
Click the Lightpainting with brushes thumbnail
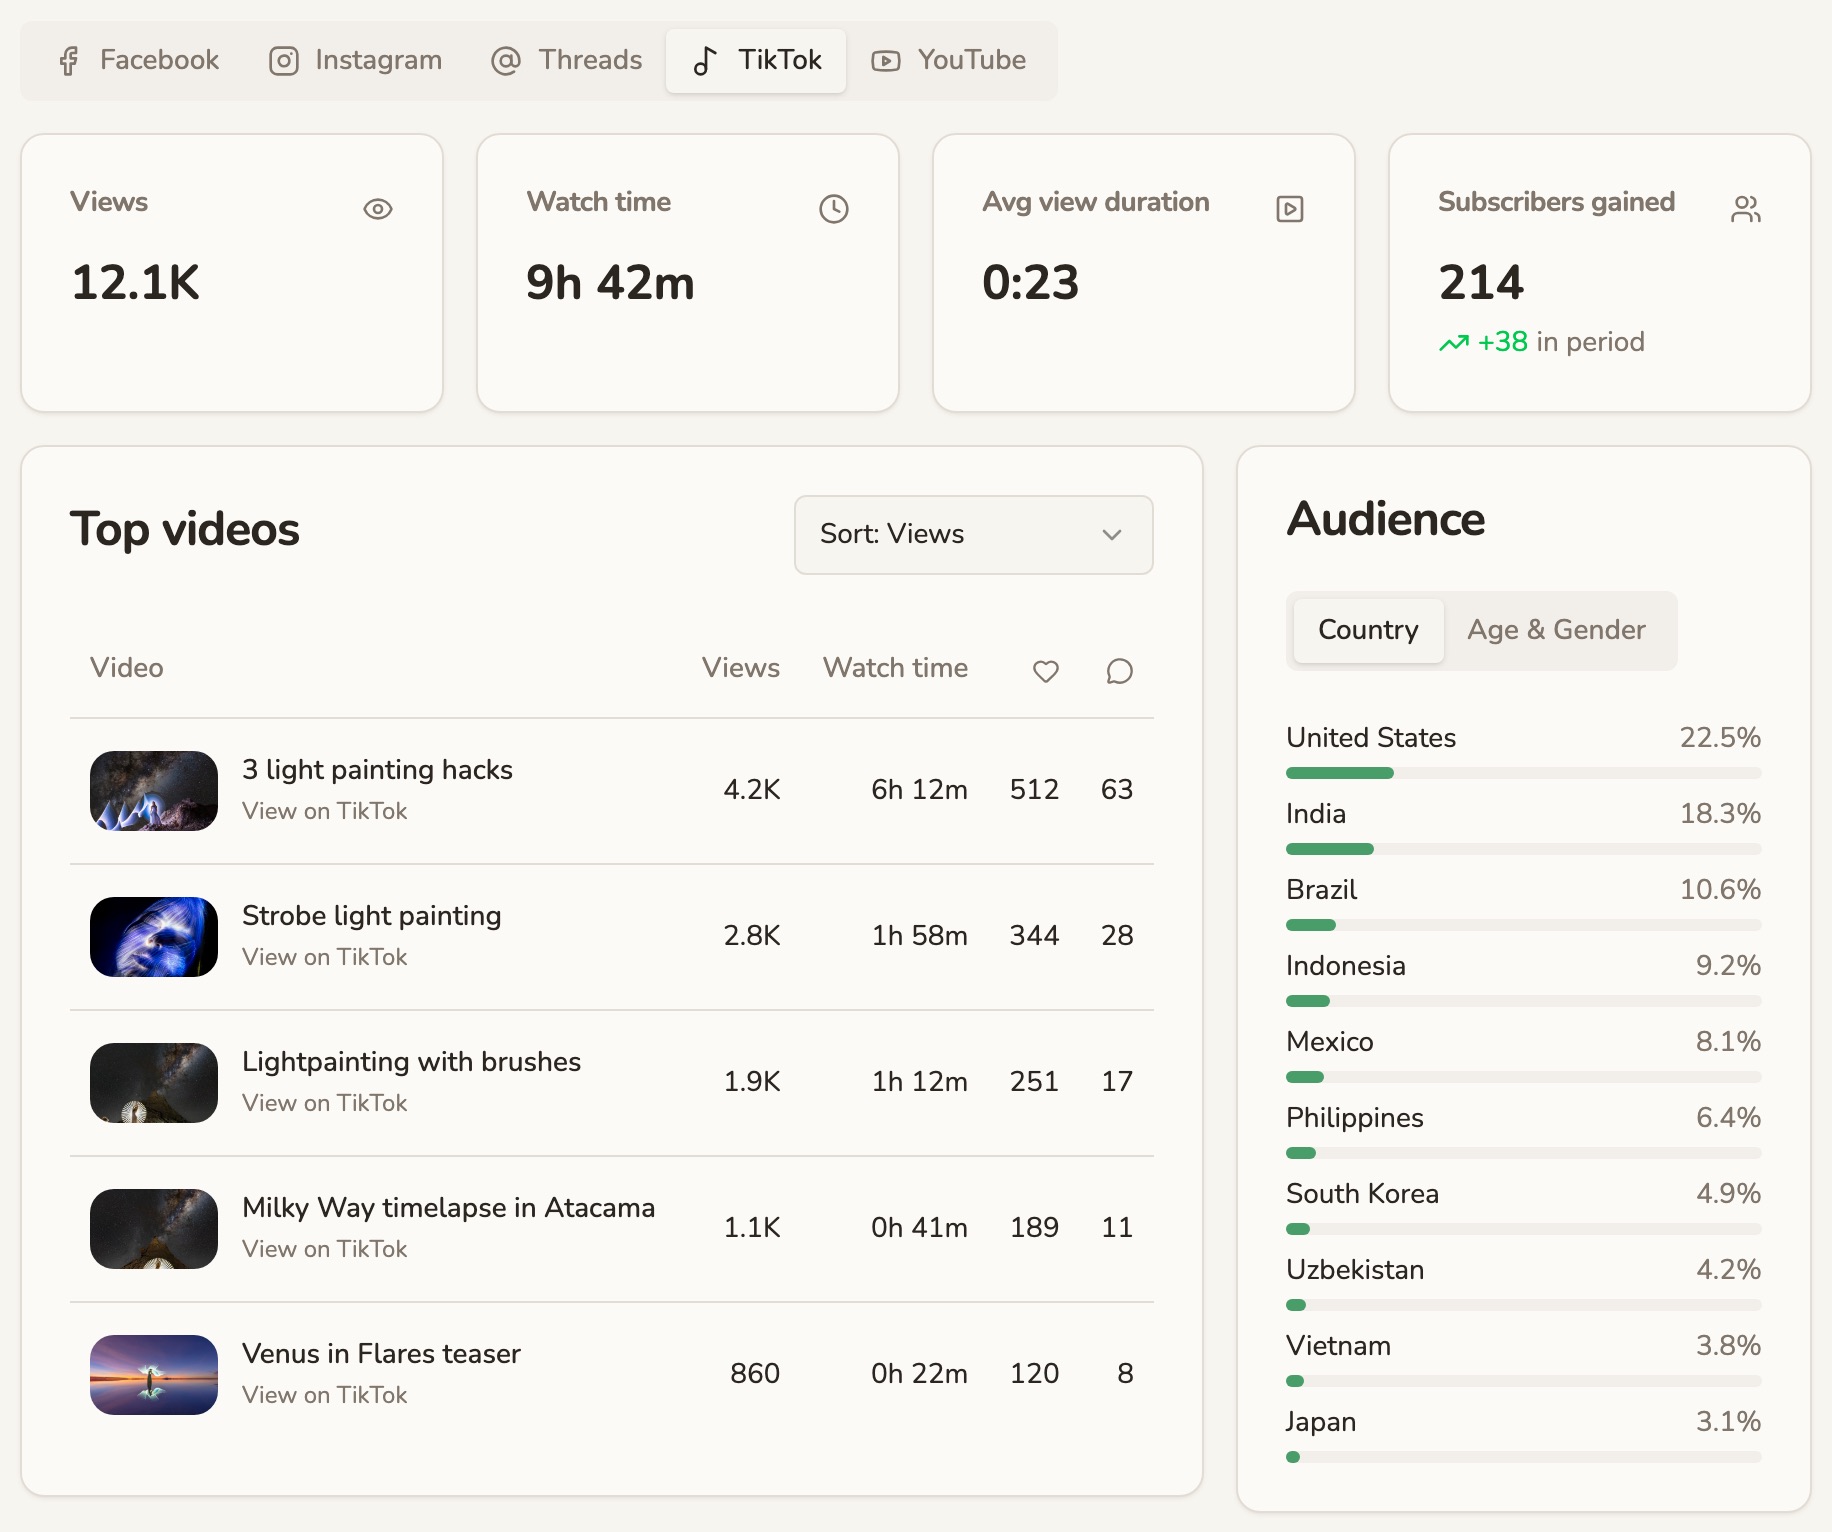point(154,1083)
